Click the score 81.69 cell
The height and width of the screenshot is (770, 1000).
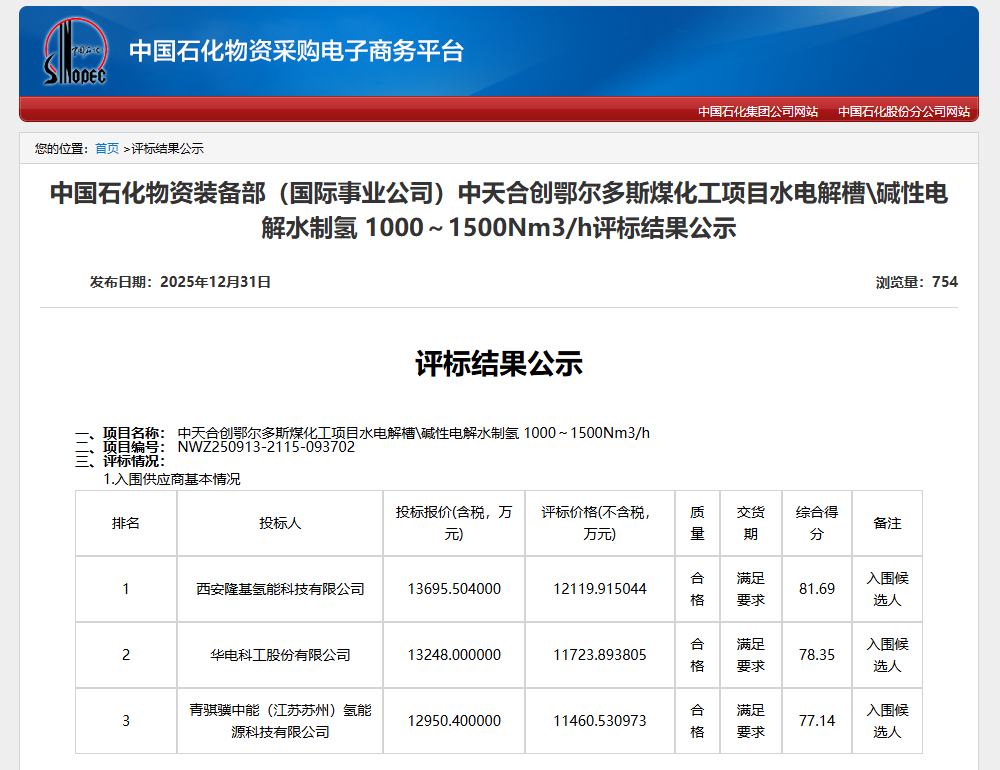pos(816,589)
